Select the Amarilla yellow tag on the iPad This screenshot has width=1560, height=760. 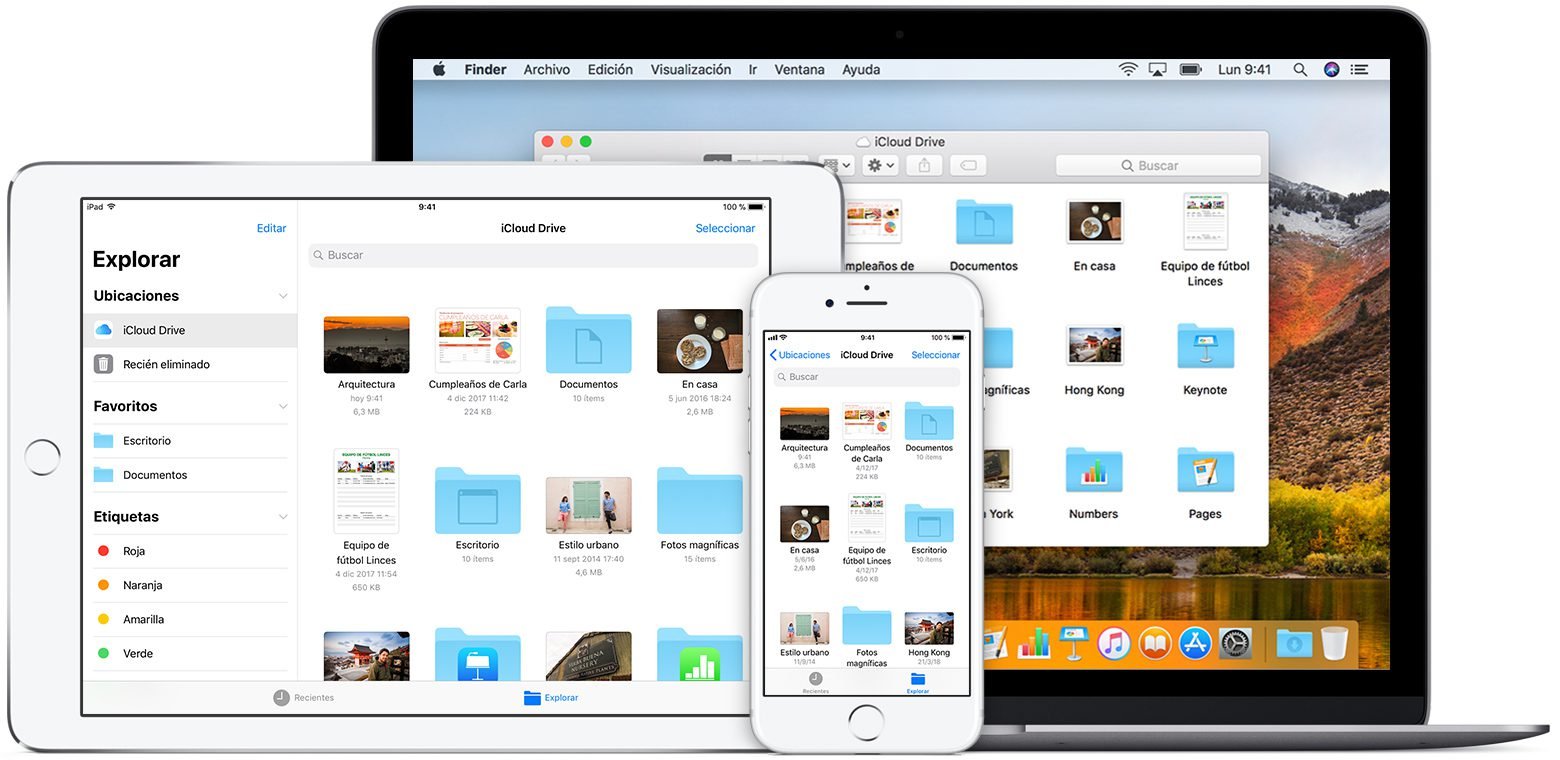point(190,619)
